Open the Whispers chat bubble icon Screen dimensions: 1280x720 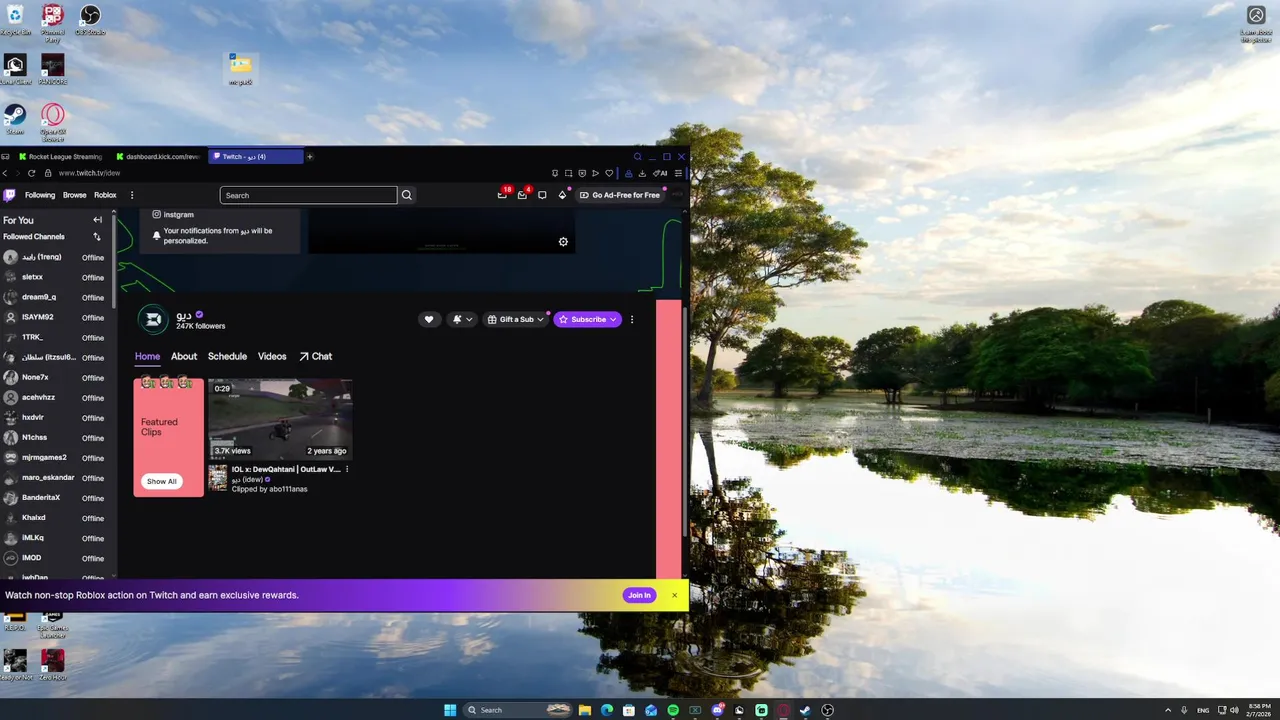click(542, 195)
